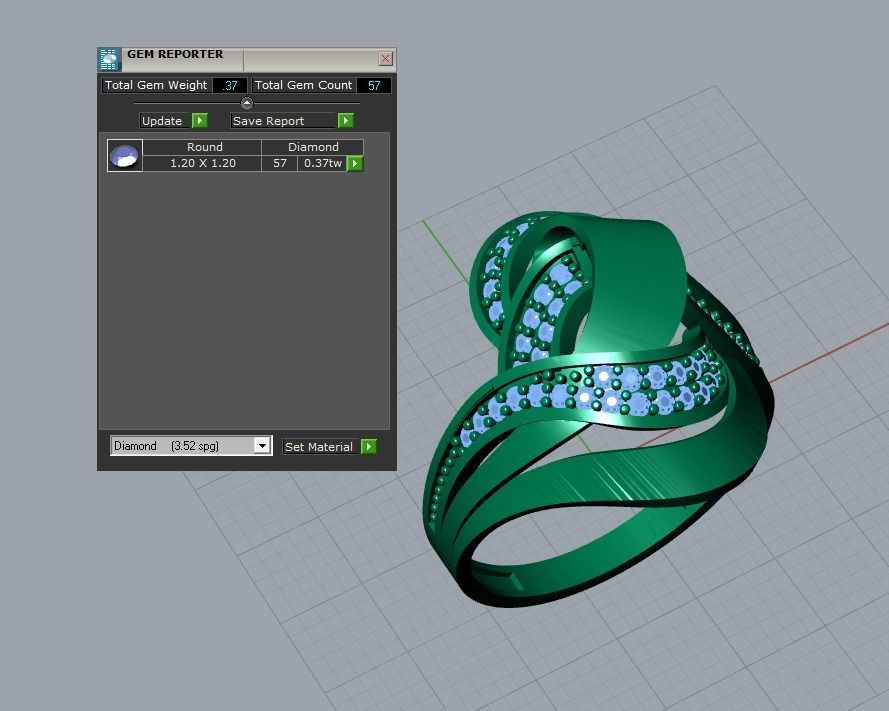Click the gem quantity cell 57
This screenshot has height=711, width=889.
280,163
